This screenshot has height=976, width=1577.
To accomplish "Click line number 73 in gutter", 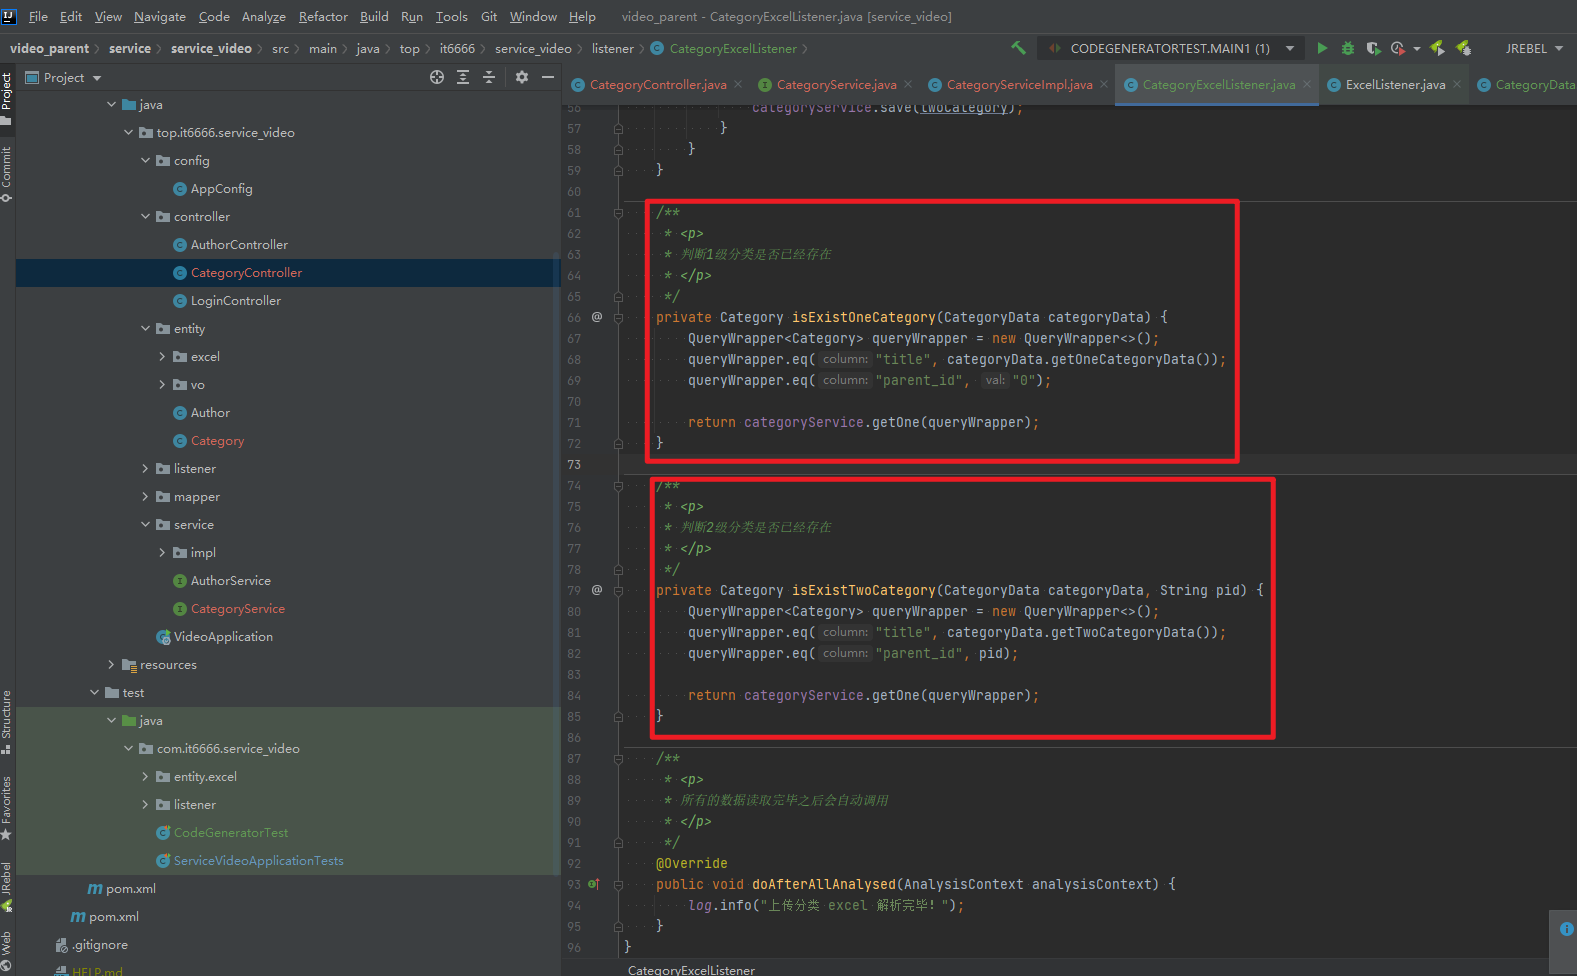I will pyautogui.click(x=574, y=464).
